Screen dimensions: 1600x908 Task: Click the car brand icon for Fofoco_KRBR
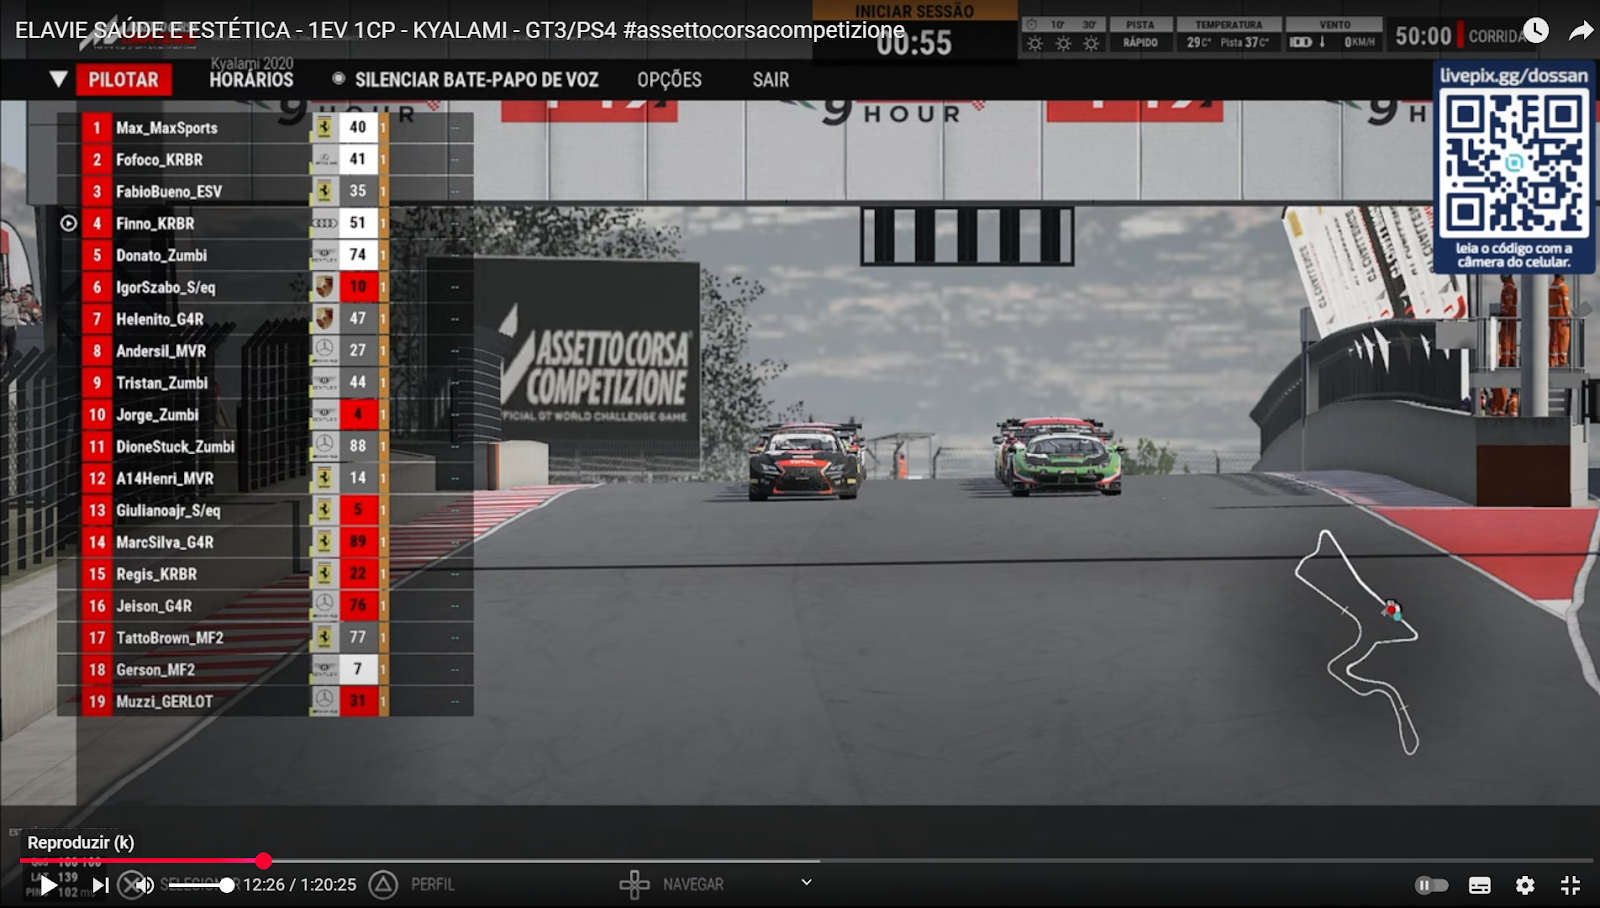[x=325, y=159]
